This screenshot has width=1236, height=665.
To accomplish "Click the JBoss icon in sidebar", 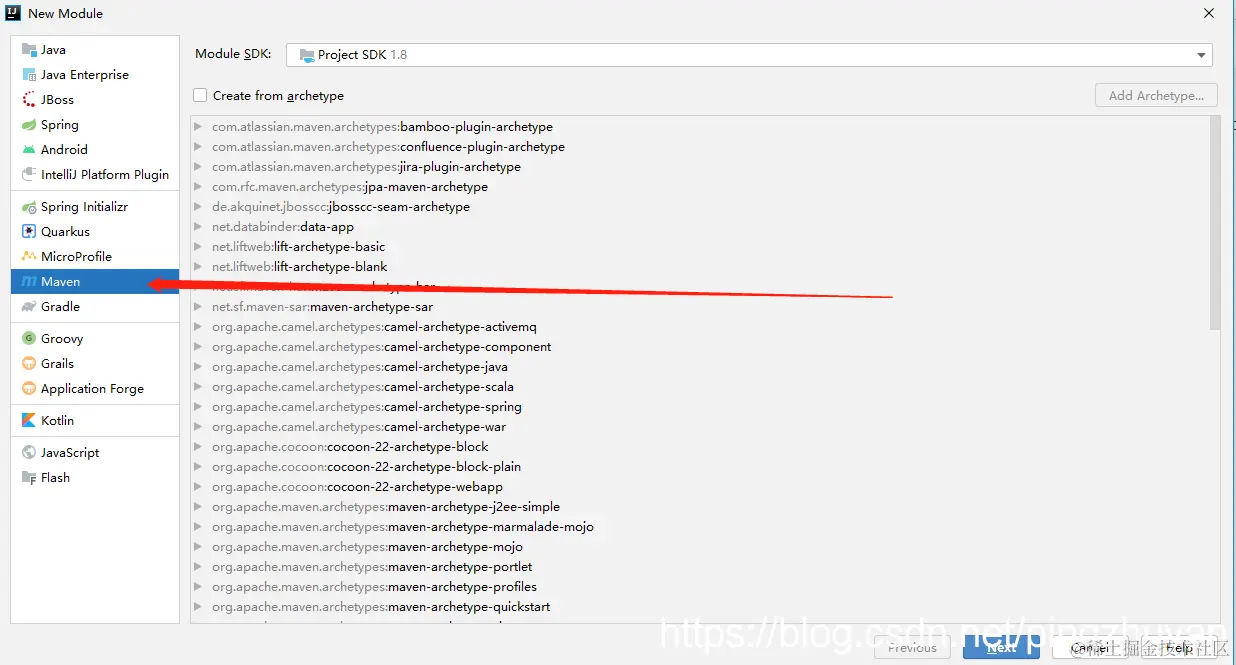I will tap(29, 100).
